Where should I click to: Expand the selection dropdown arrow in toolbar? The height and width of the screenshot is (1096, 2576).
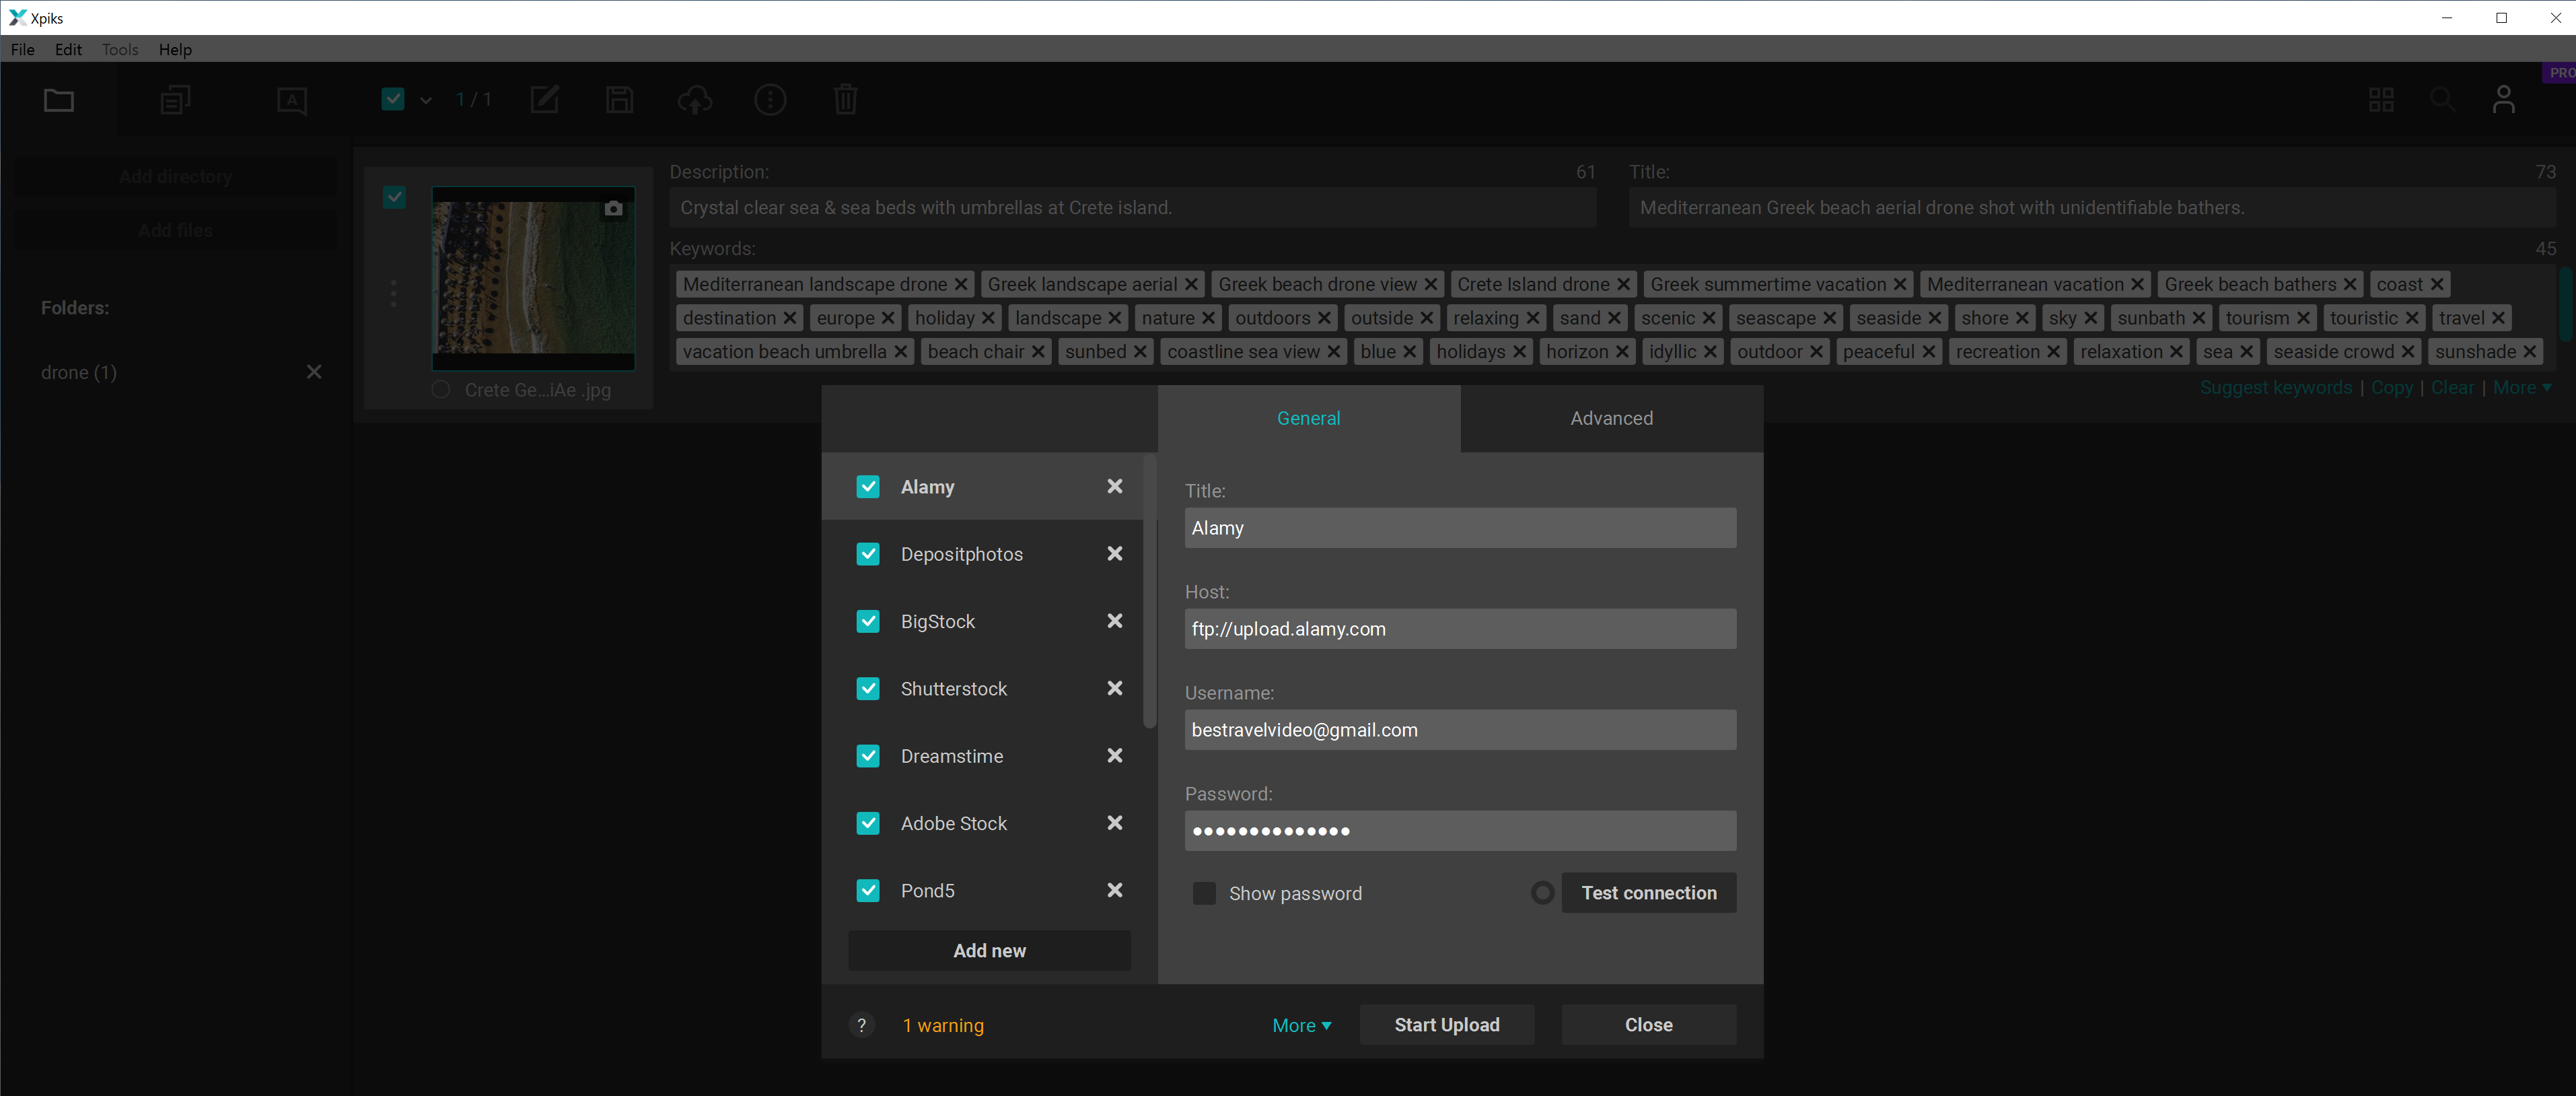click(426, 100)
